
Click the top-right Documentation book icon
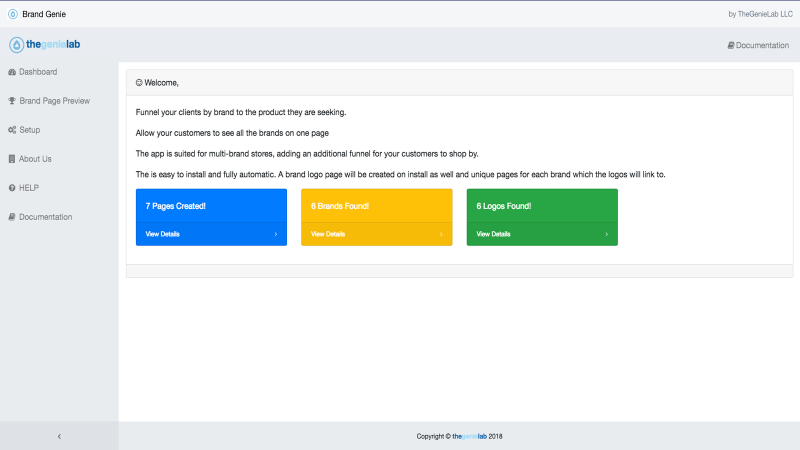731,45
